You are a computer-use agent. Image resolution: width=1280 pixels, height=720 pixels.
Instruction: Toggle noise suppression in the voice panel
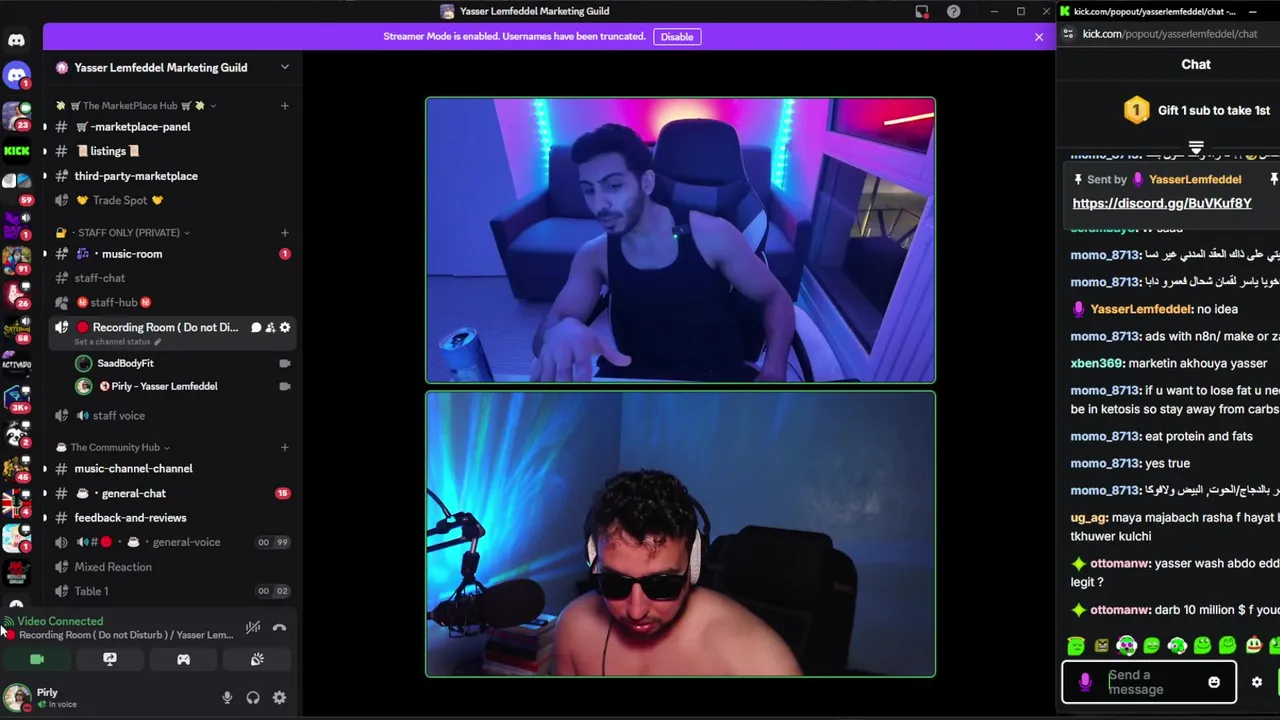click(253, 628)
